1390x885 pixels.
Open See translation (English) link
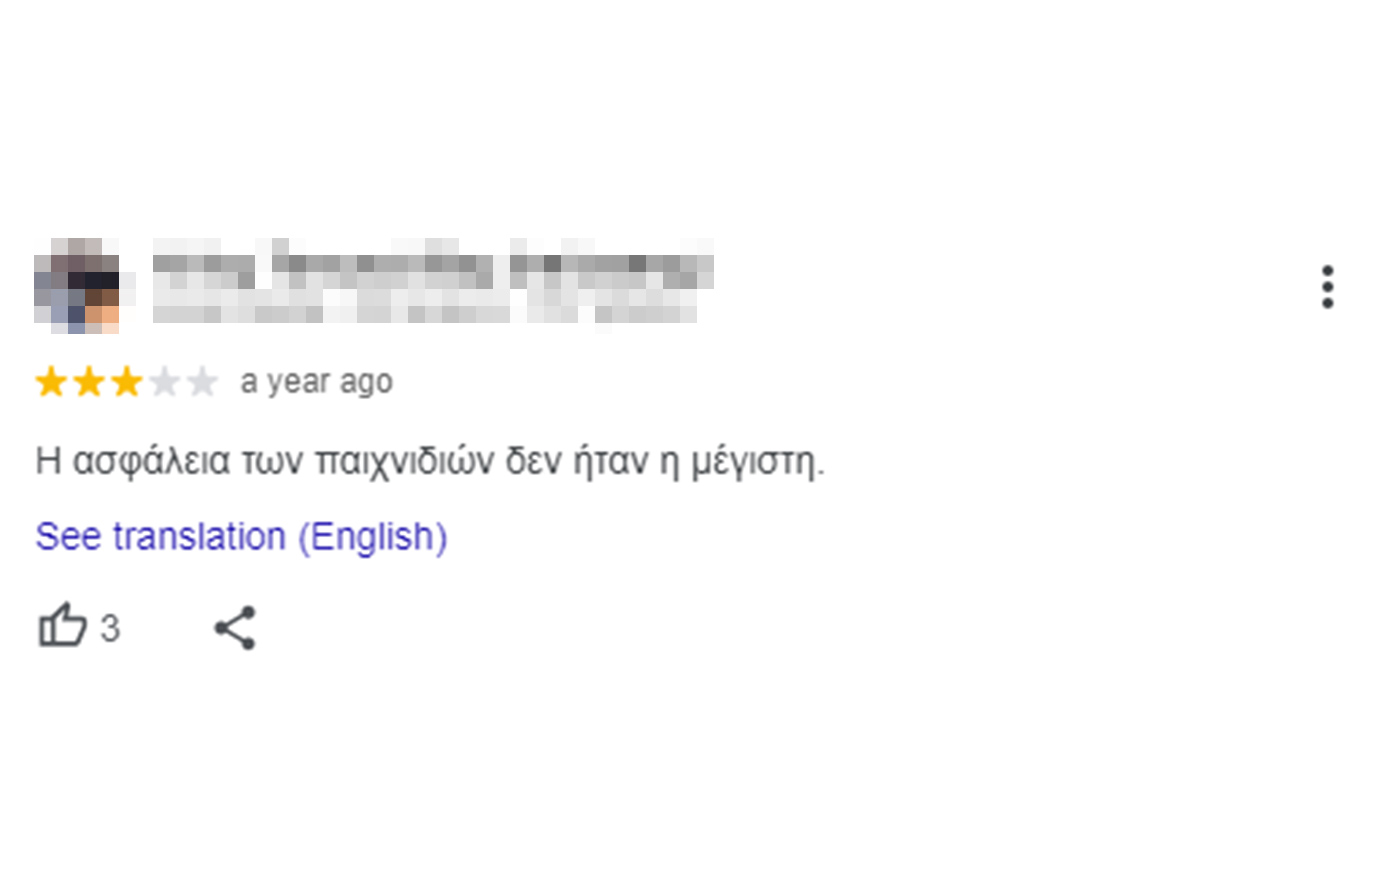coord(240,536)
